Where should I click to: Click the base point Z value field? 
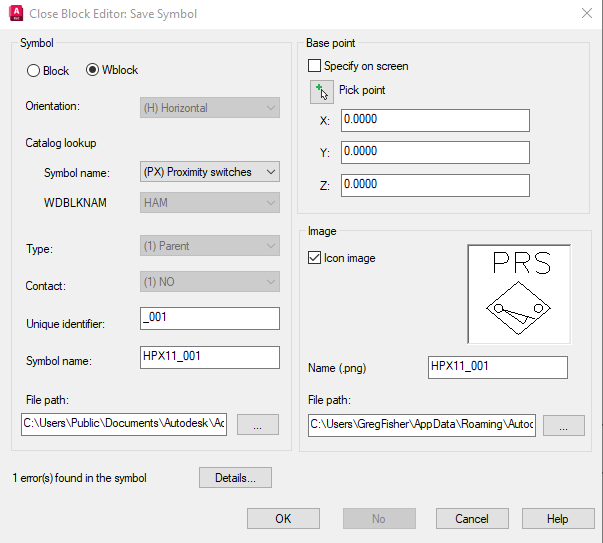click(434, 184)
